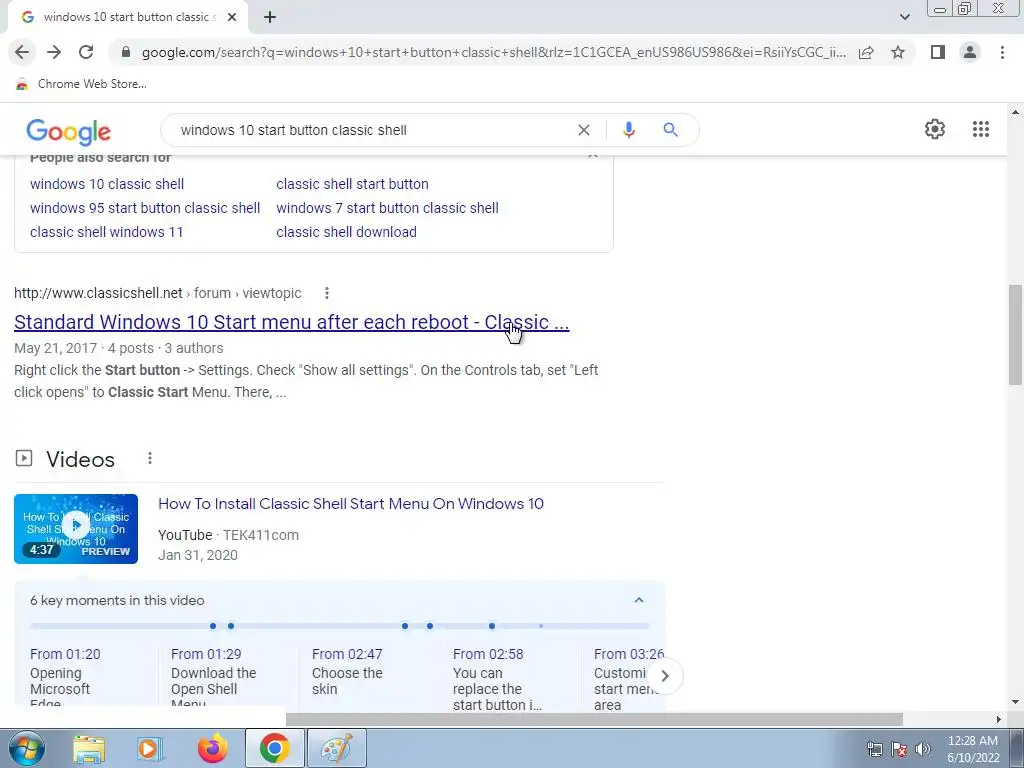Screen dimensions: 1024x768
Task: Share this page via address bar icon
Action: tap(866, 52)
